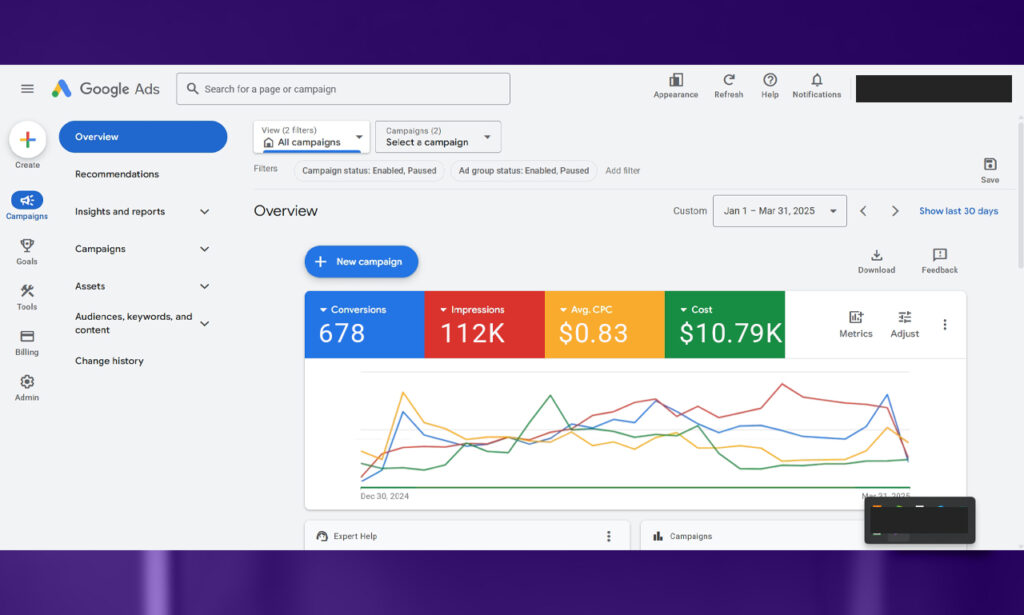The image size is (1024, 615).
Task: Go to previous date range
Action: [x=863, y=211]
